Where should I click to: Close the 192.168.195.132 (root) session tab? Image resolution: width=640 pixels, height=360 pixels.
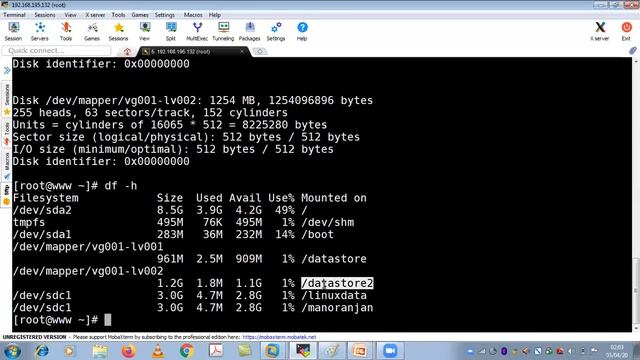[242, 51]
